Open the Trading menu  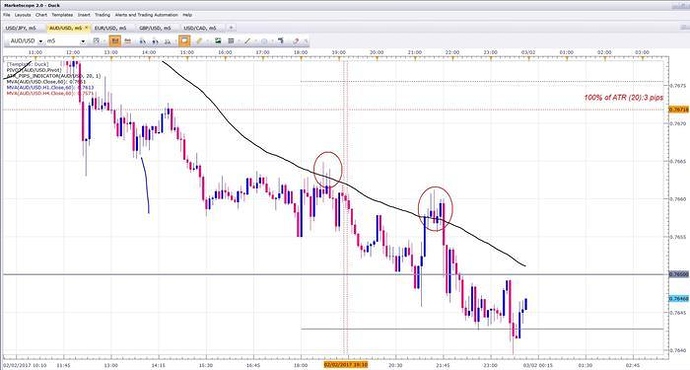(x=103, y=15)
